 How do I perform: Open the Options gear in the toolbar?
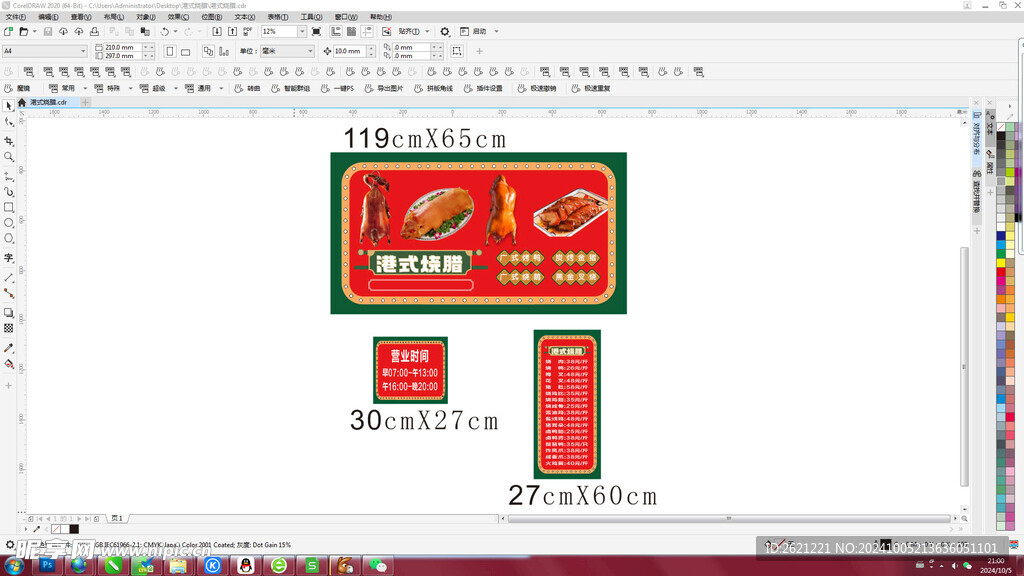point(445,32)
